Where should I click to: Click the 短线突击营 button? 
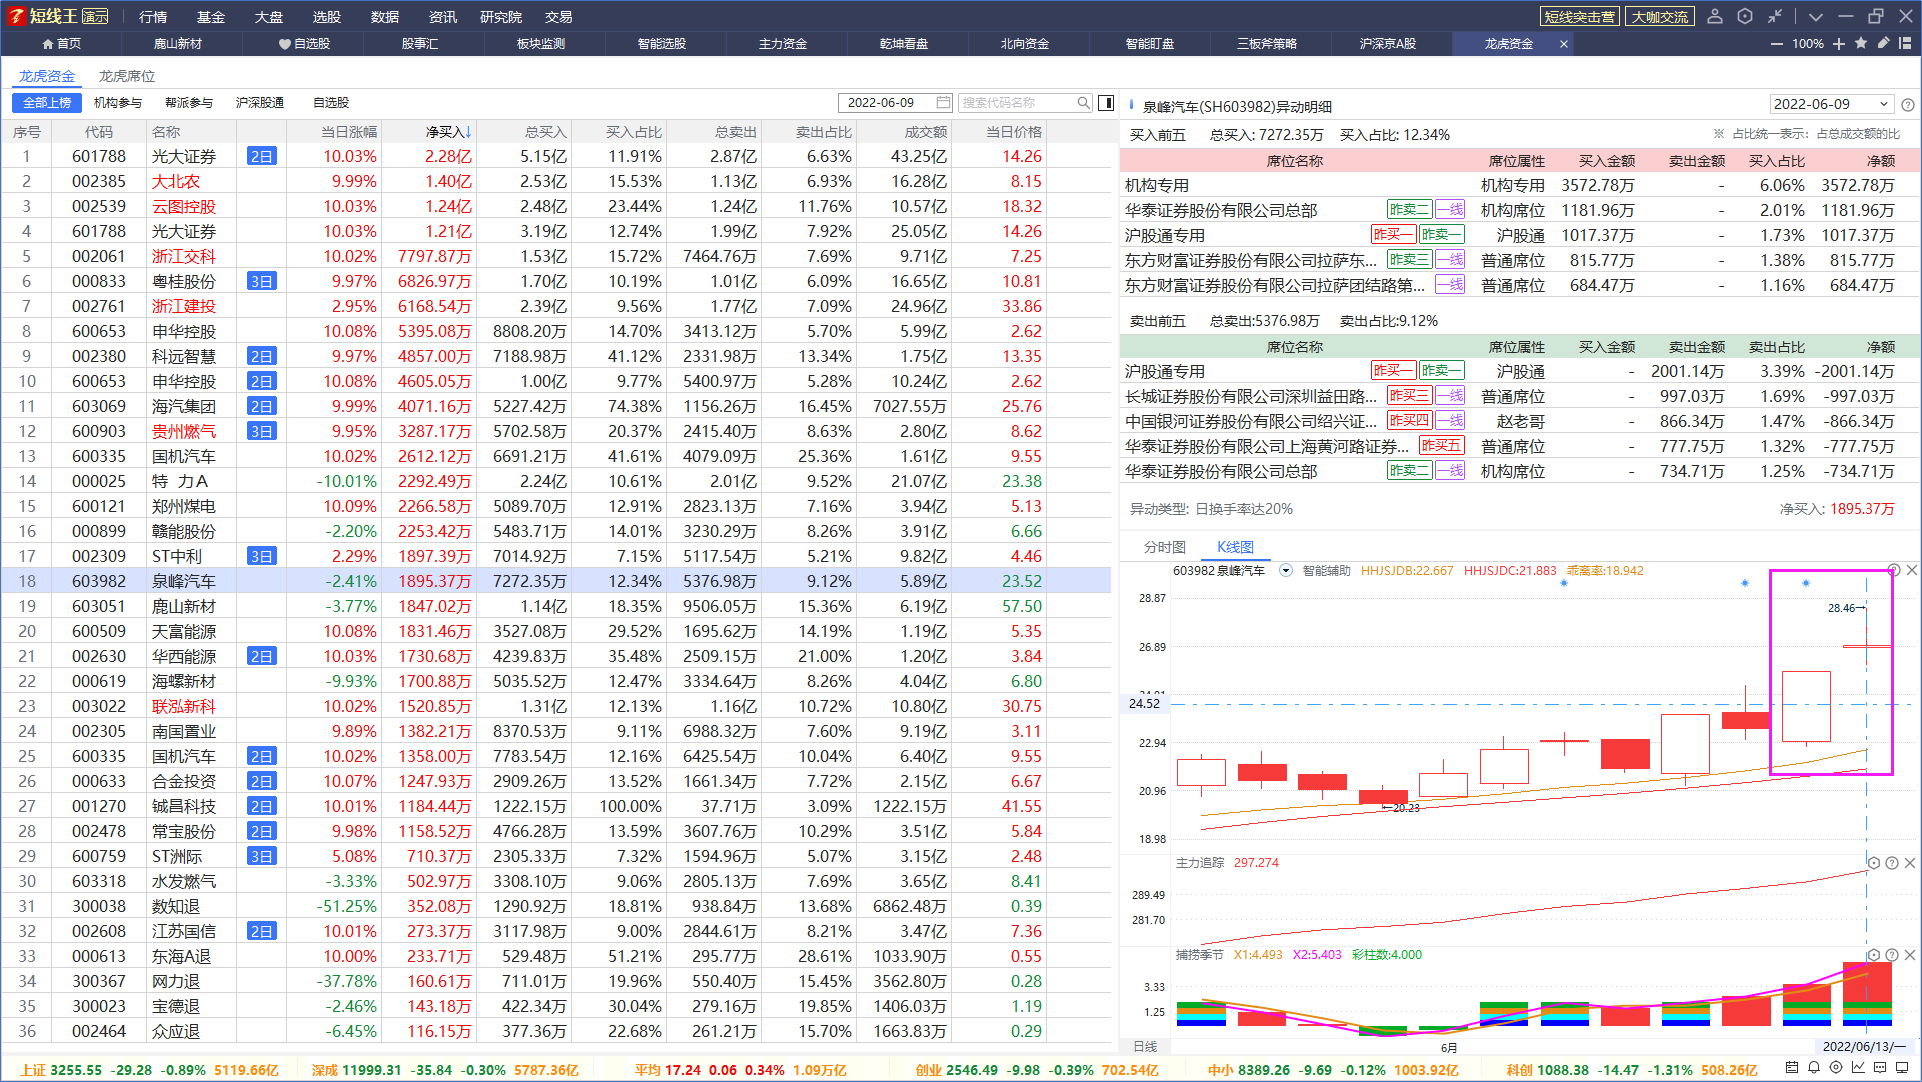click(1579, 16)
